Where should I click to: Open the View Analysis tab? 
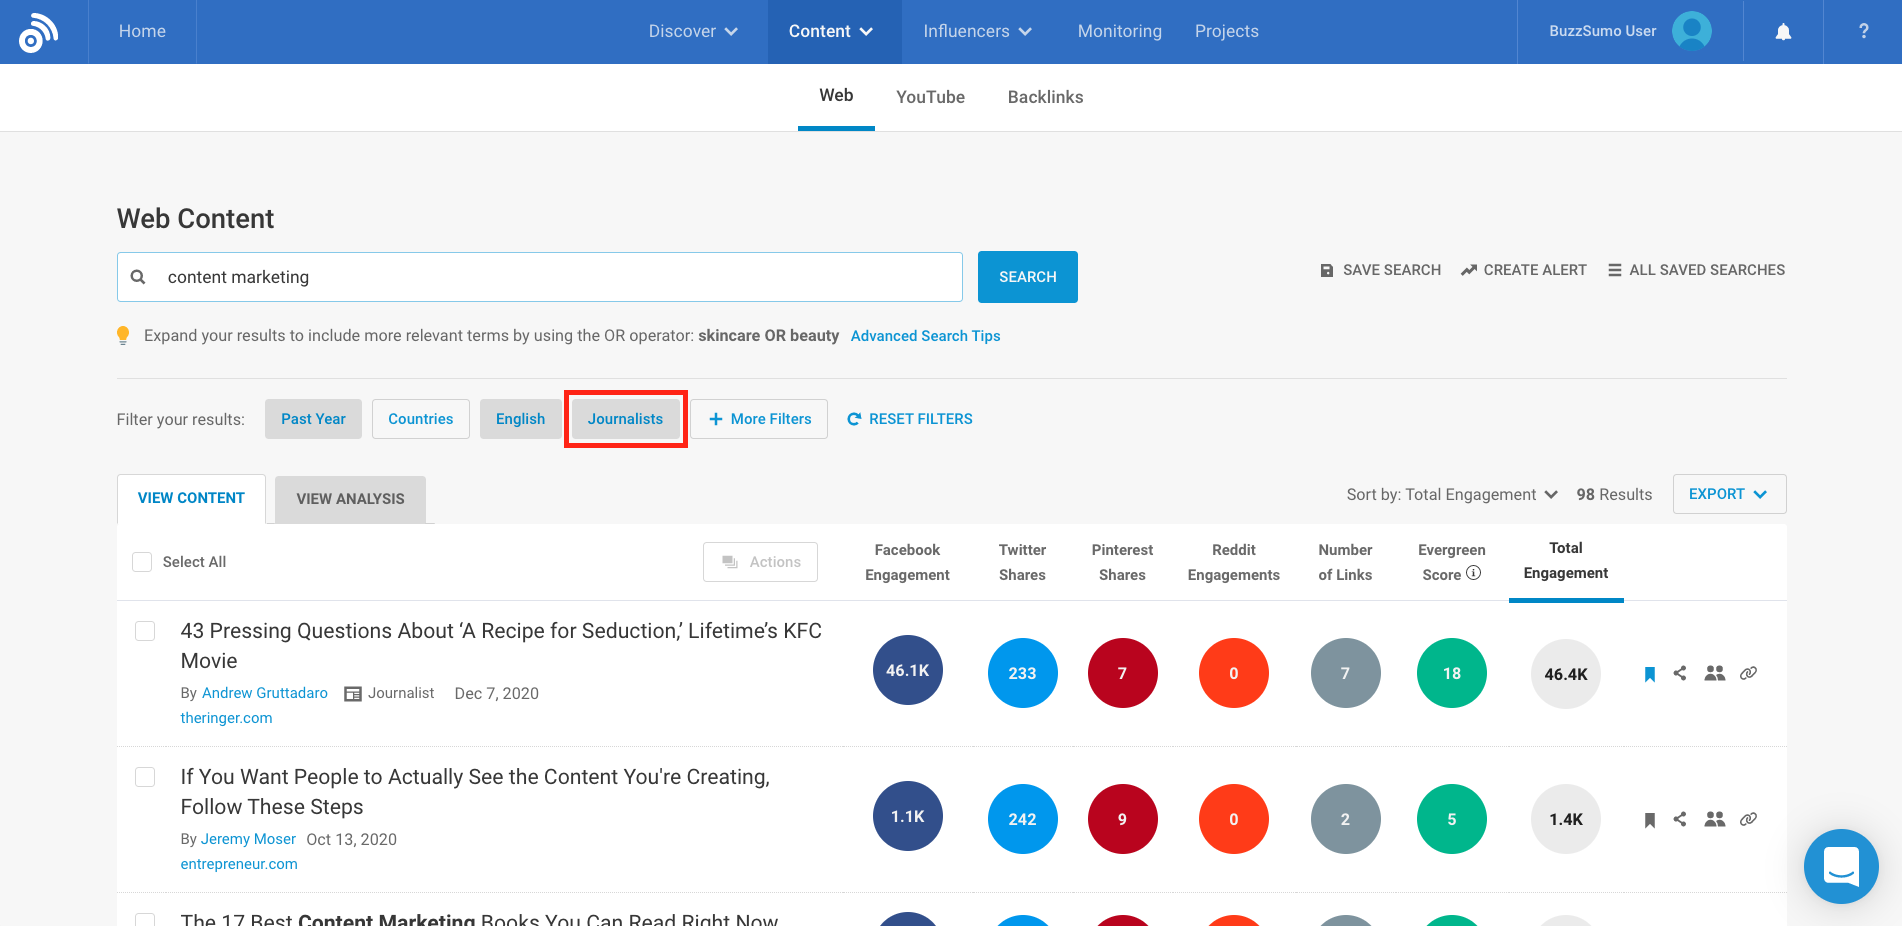(x=350, y=498)
